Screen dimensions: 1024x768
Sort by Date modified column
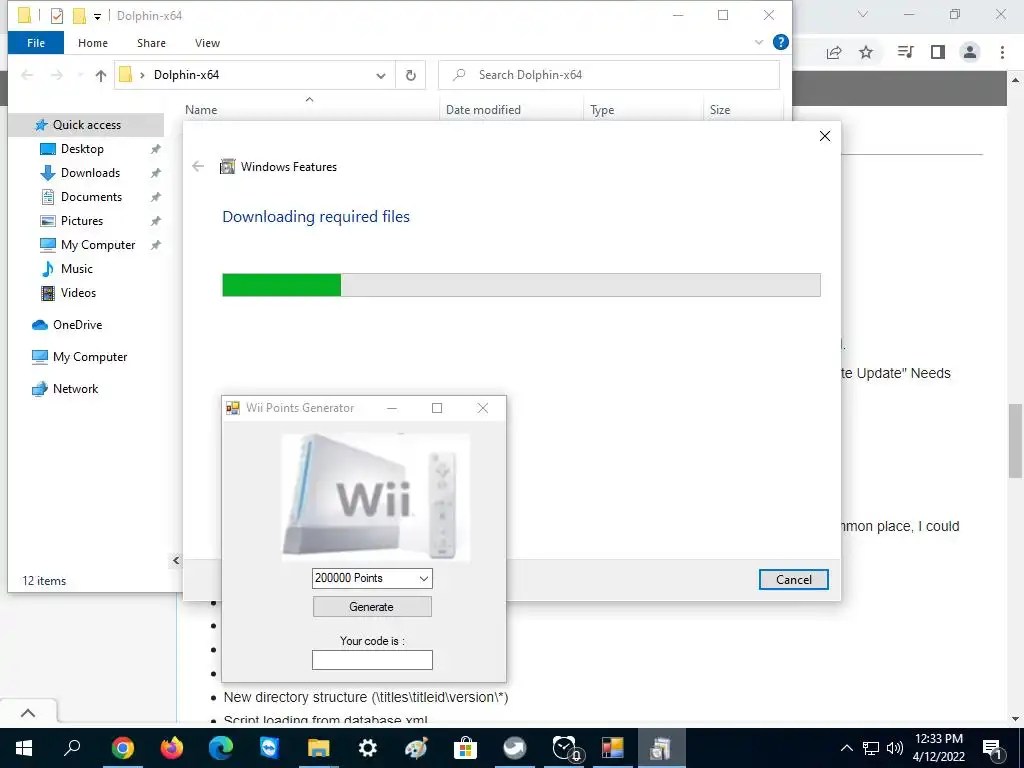(483, 110)
